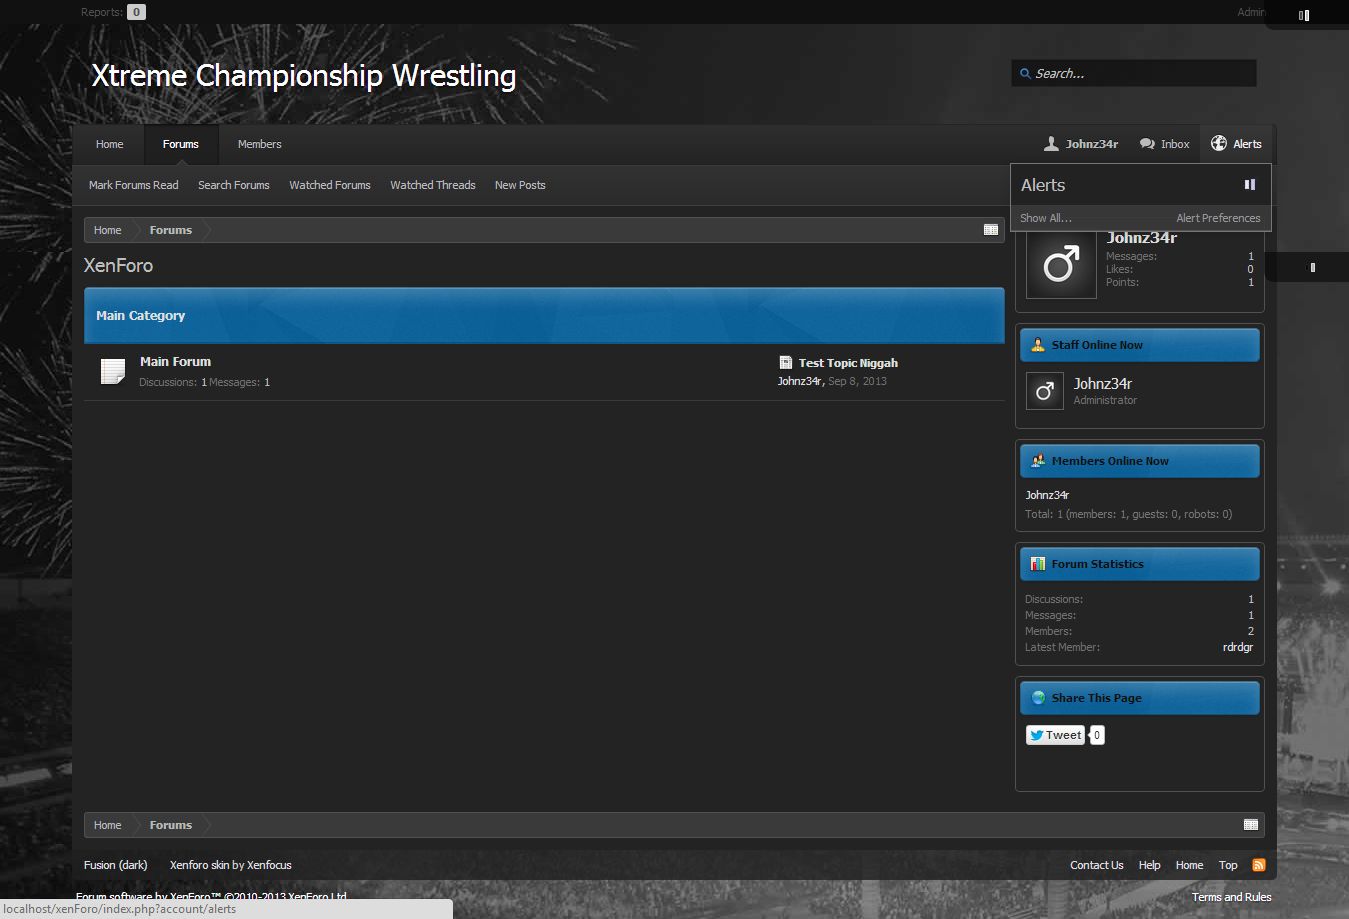
Task: Select Watched Threads in sub-navigation
Action: tap(432, 185)
